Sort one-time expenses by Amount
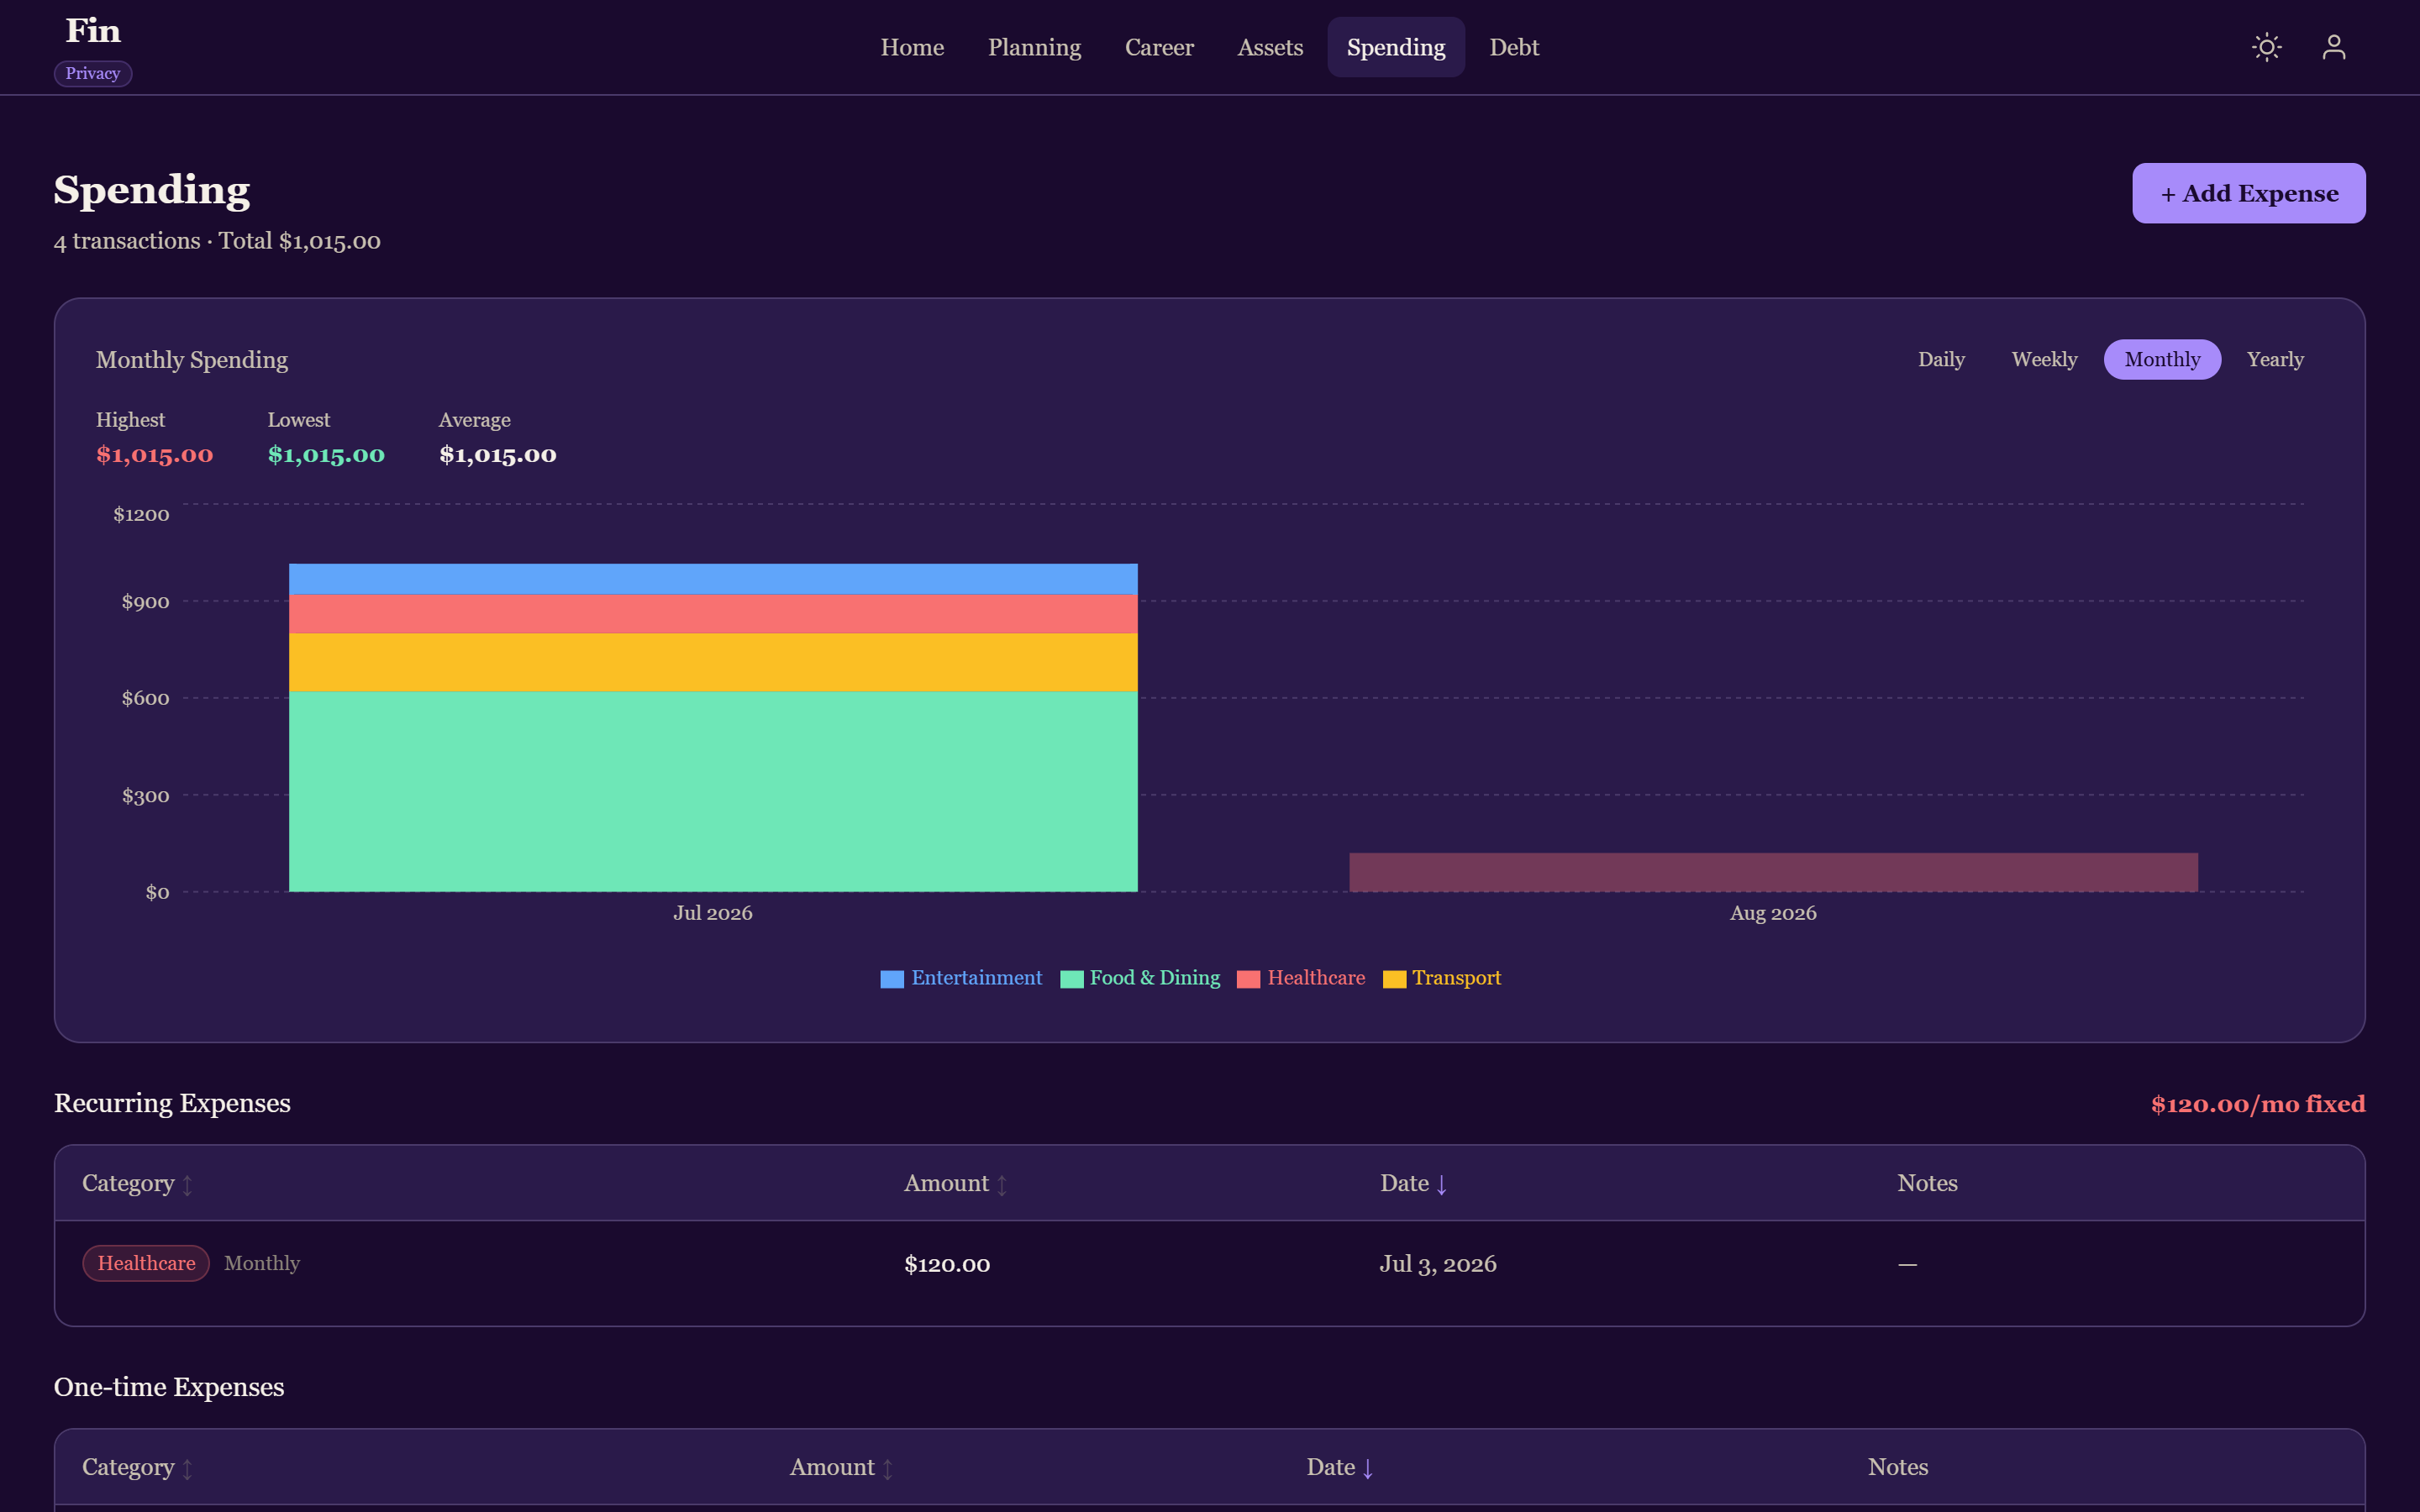Screen dimensions: 2420x1512 pos(841,1467)
